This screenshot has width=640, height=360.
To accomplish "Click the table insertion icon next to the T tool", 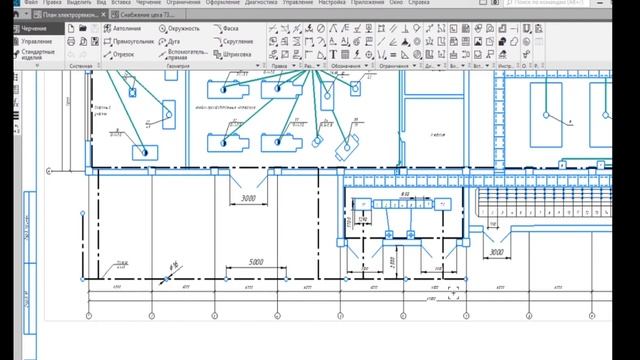I will (x=345, y=54).
